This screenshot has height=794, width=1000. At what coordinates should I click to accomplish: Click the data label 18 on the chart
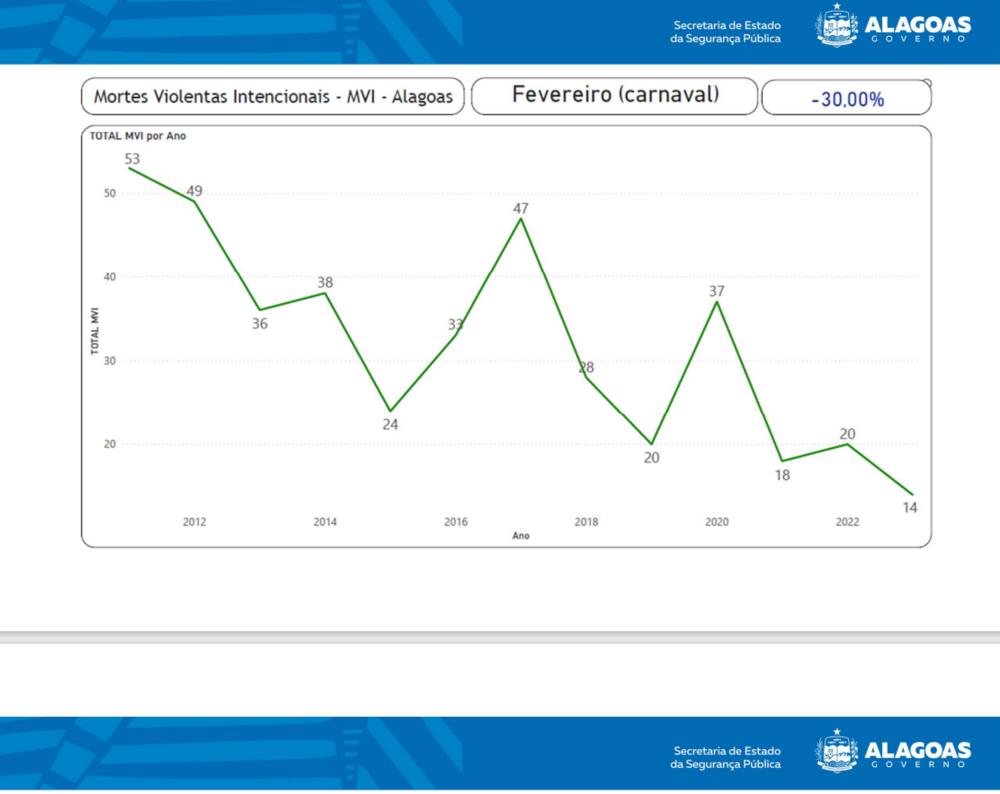782,475
